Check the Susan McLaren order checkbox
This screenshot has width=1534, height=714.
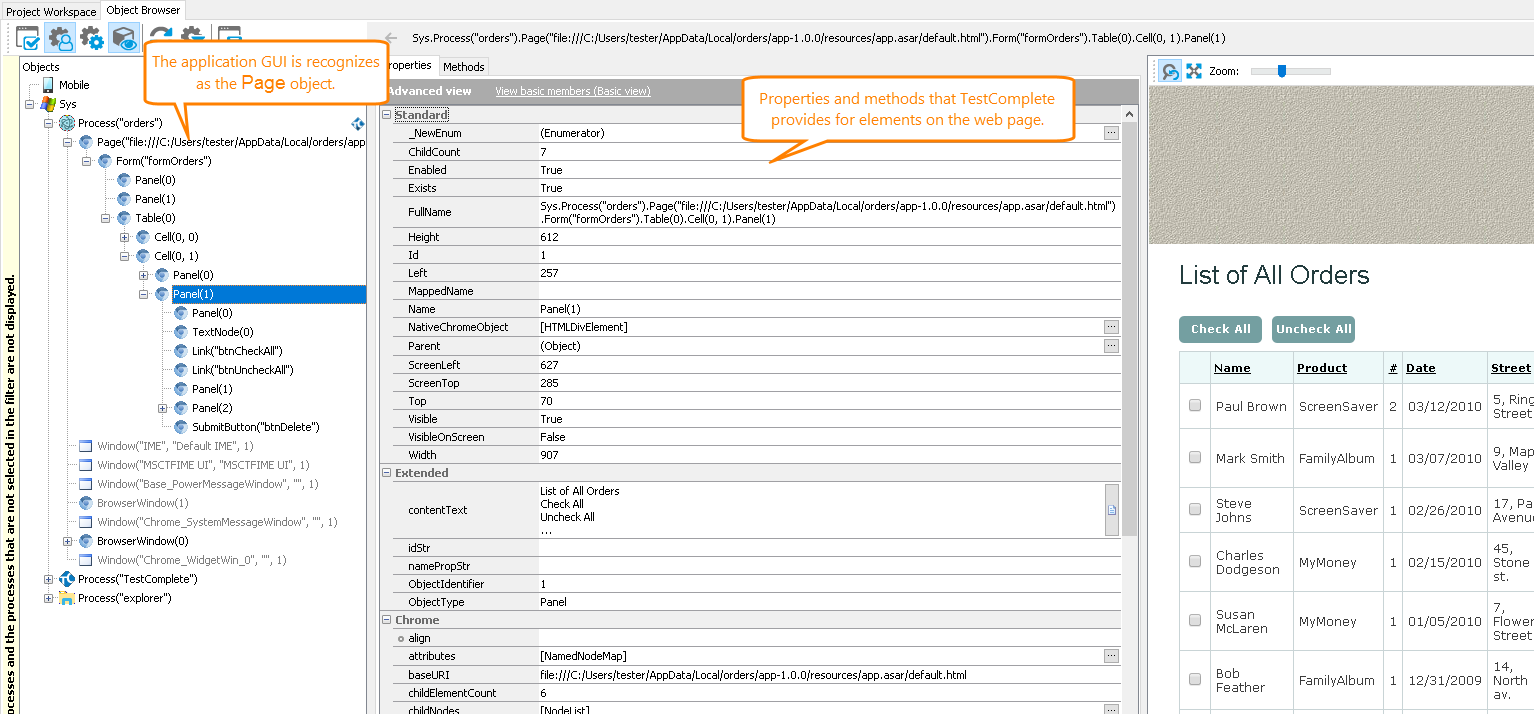[x=1195, y=620]
